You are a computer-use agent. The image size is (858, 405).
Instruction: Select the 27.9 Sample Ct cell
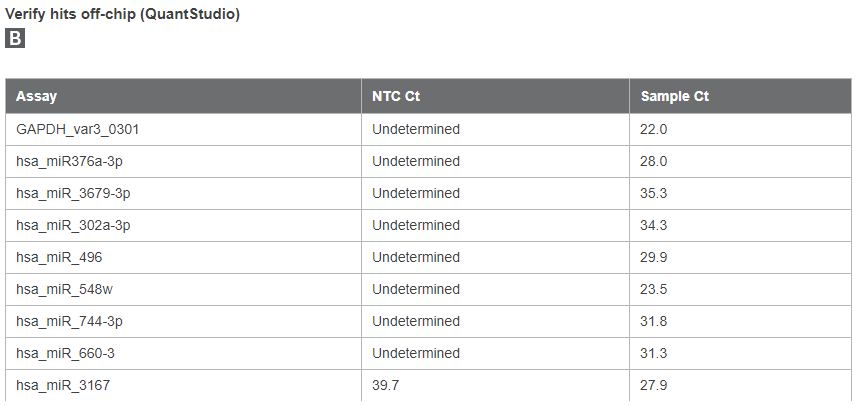click(653, 385)
